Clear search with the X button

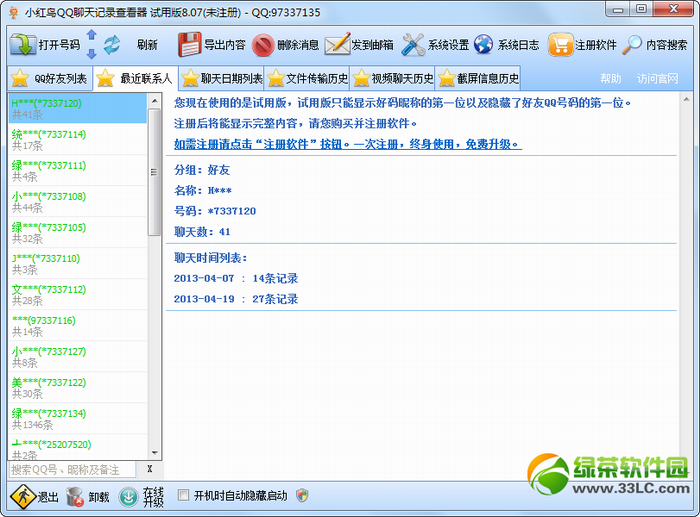pyautogui.click(x=150, y=469)
